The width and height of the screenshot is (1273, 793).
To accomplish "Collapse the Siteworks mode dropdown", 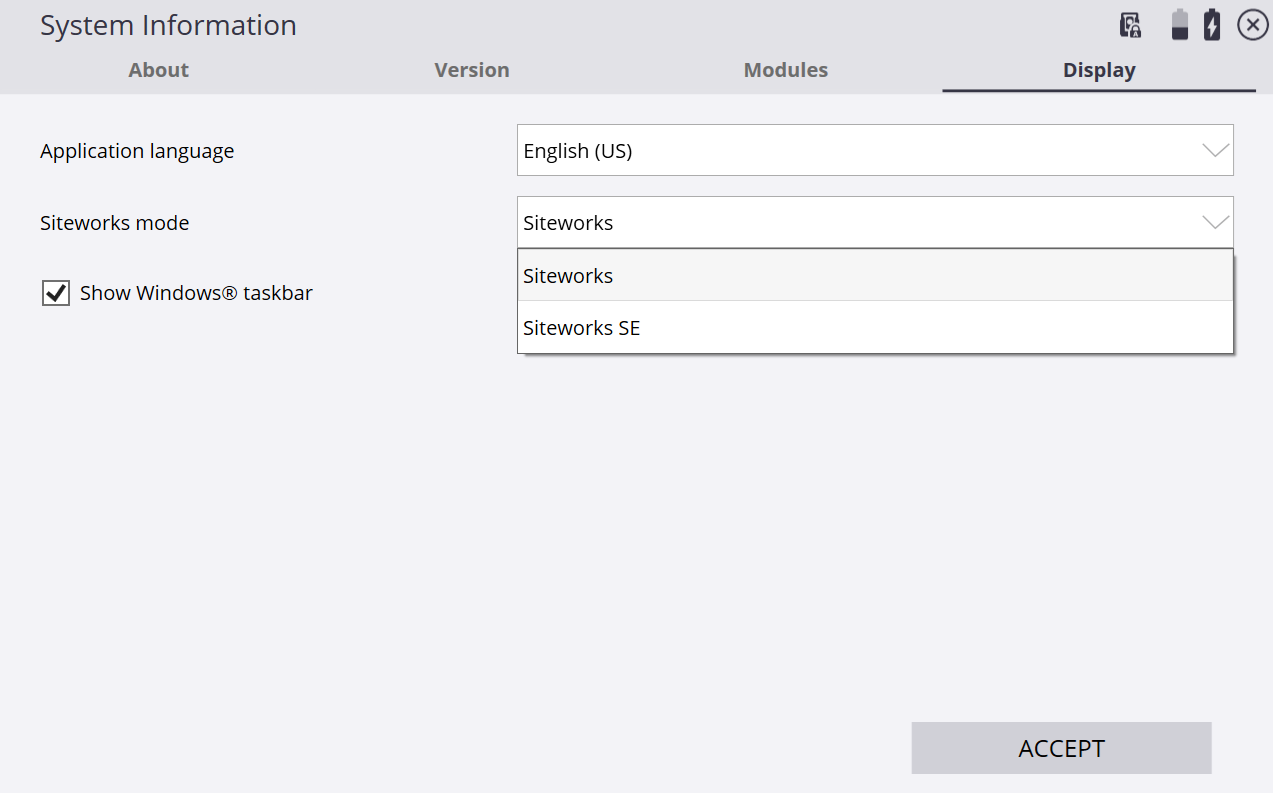I will click(875, 222).
